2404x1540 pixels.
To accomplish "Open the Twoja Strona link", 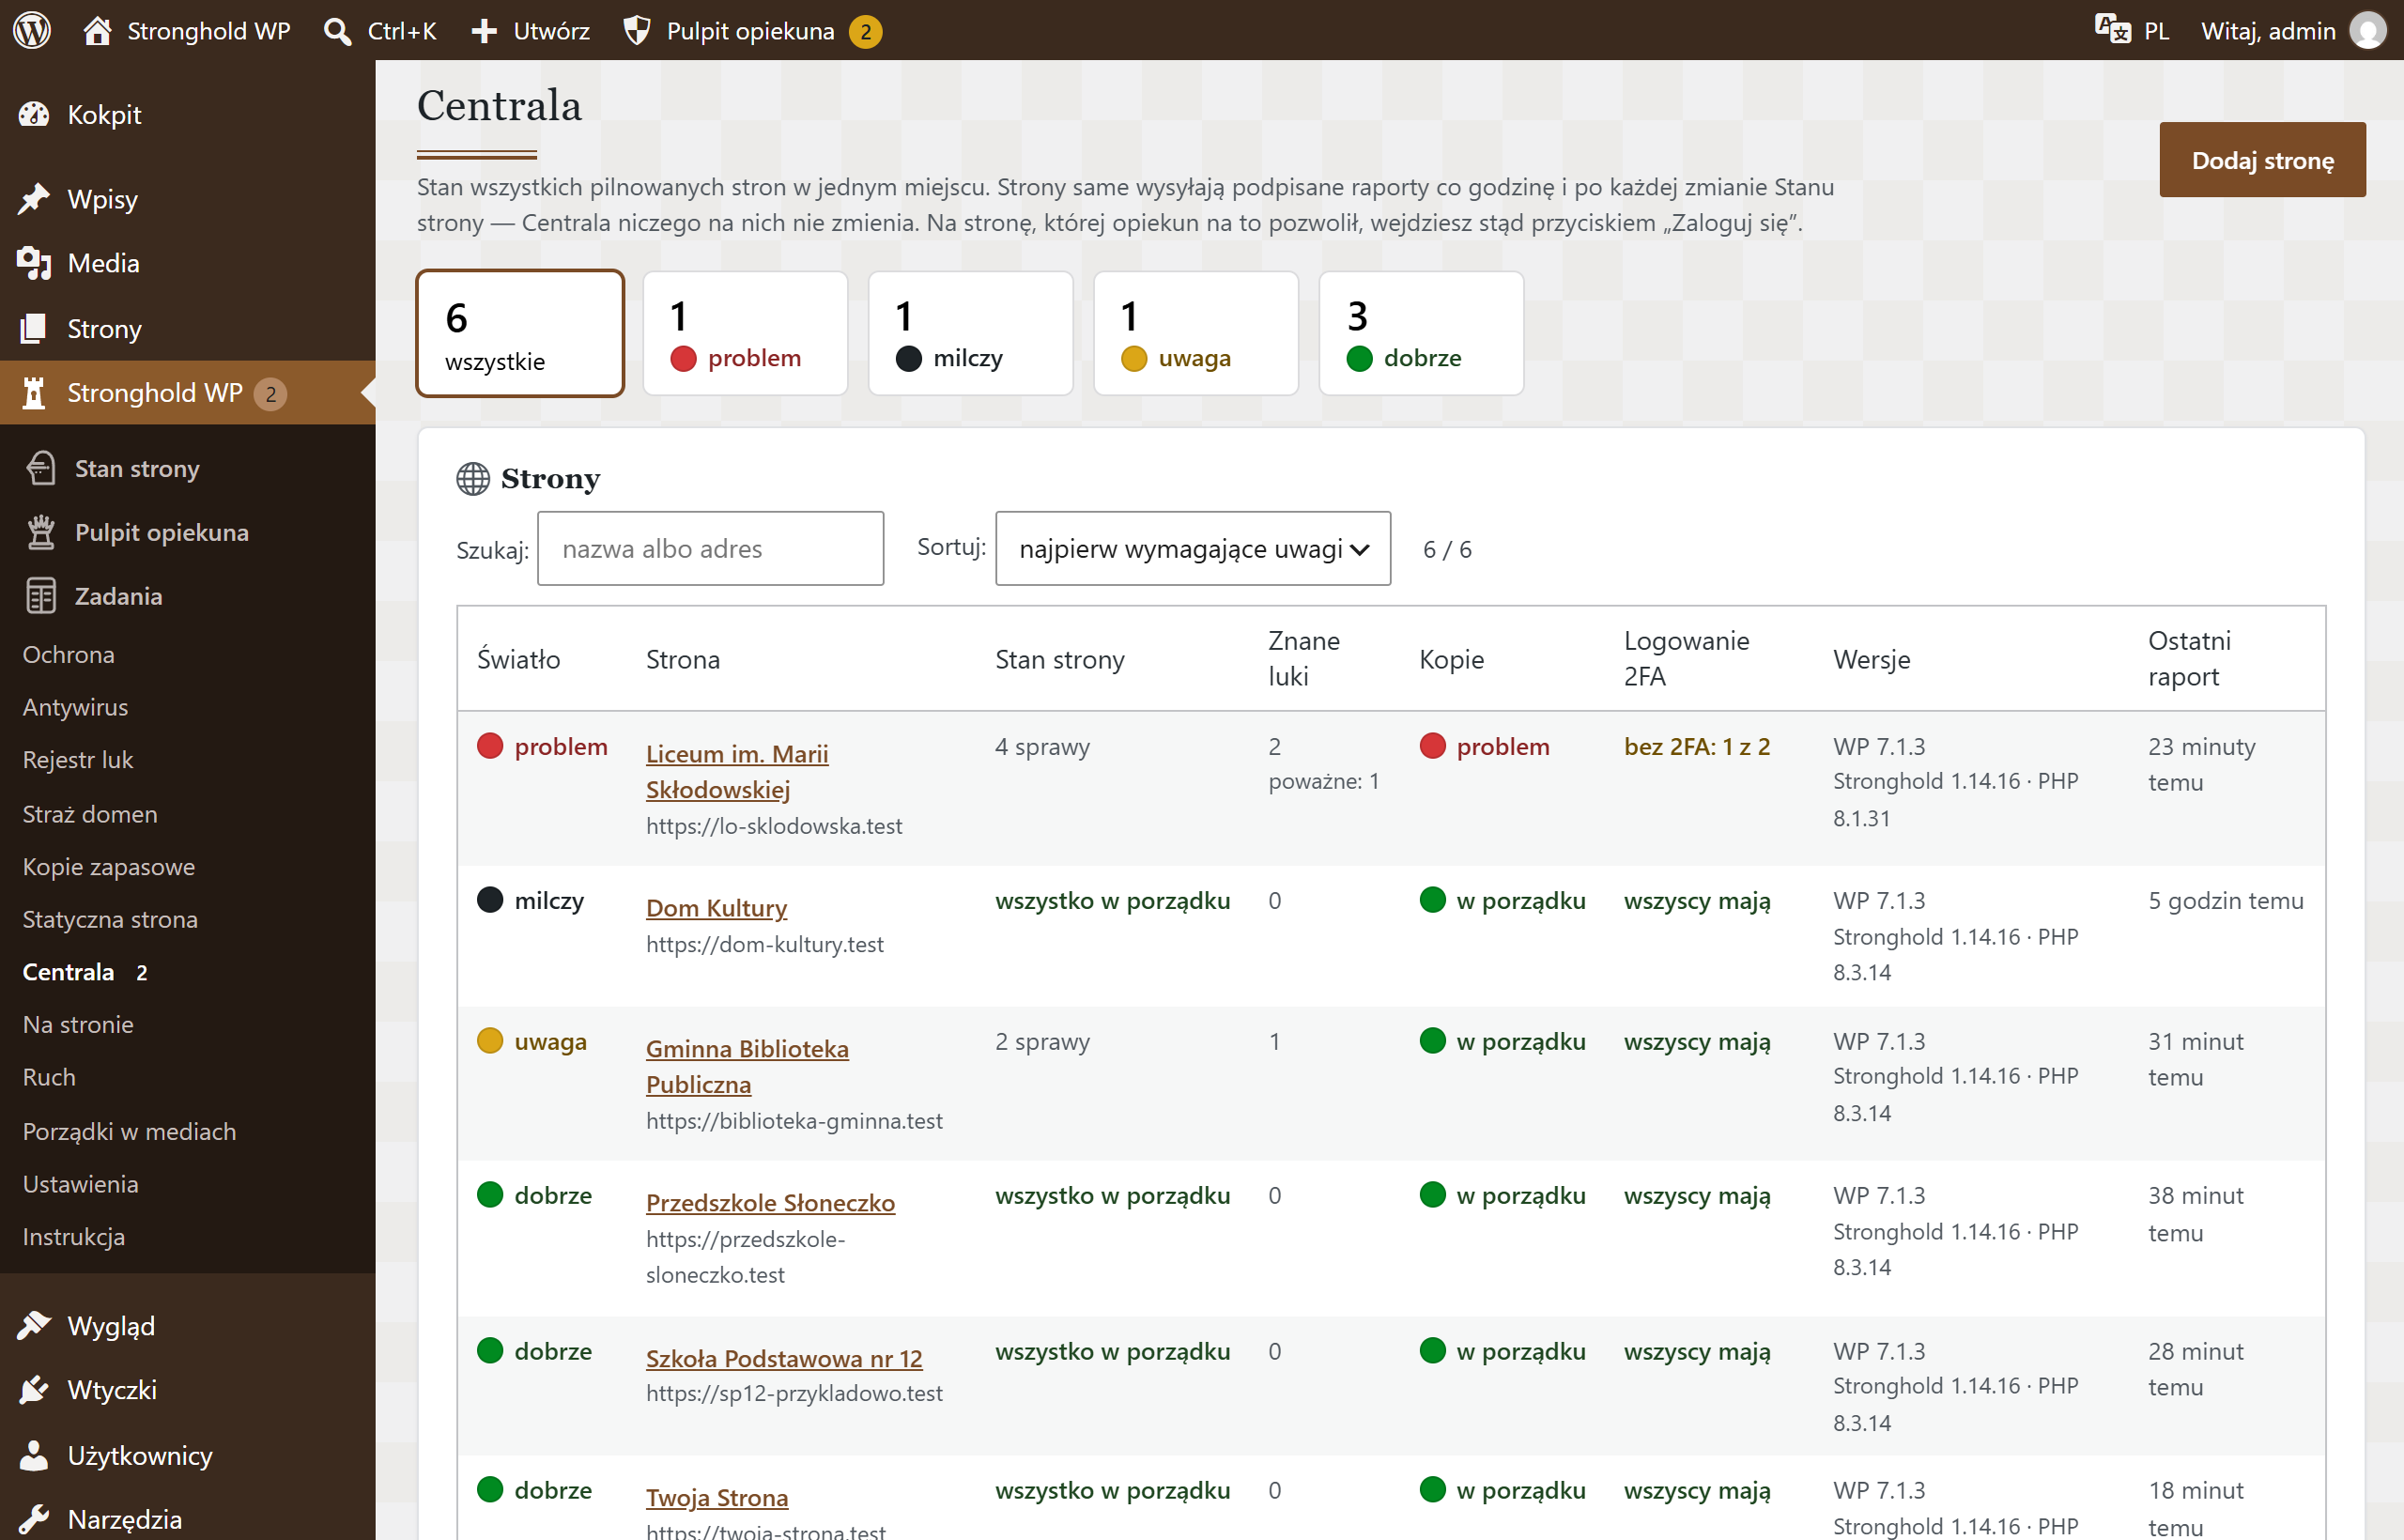I will coord(717,1497).
